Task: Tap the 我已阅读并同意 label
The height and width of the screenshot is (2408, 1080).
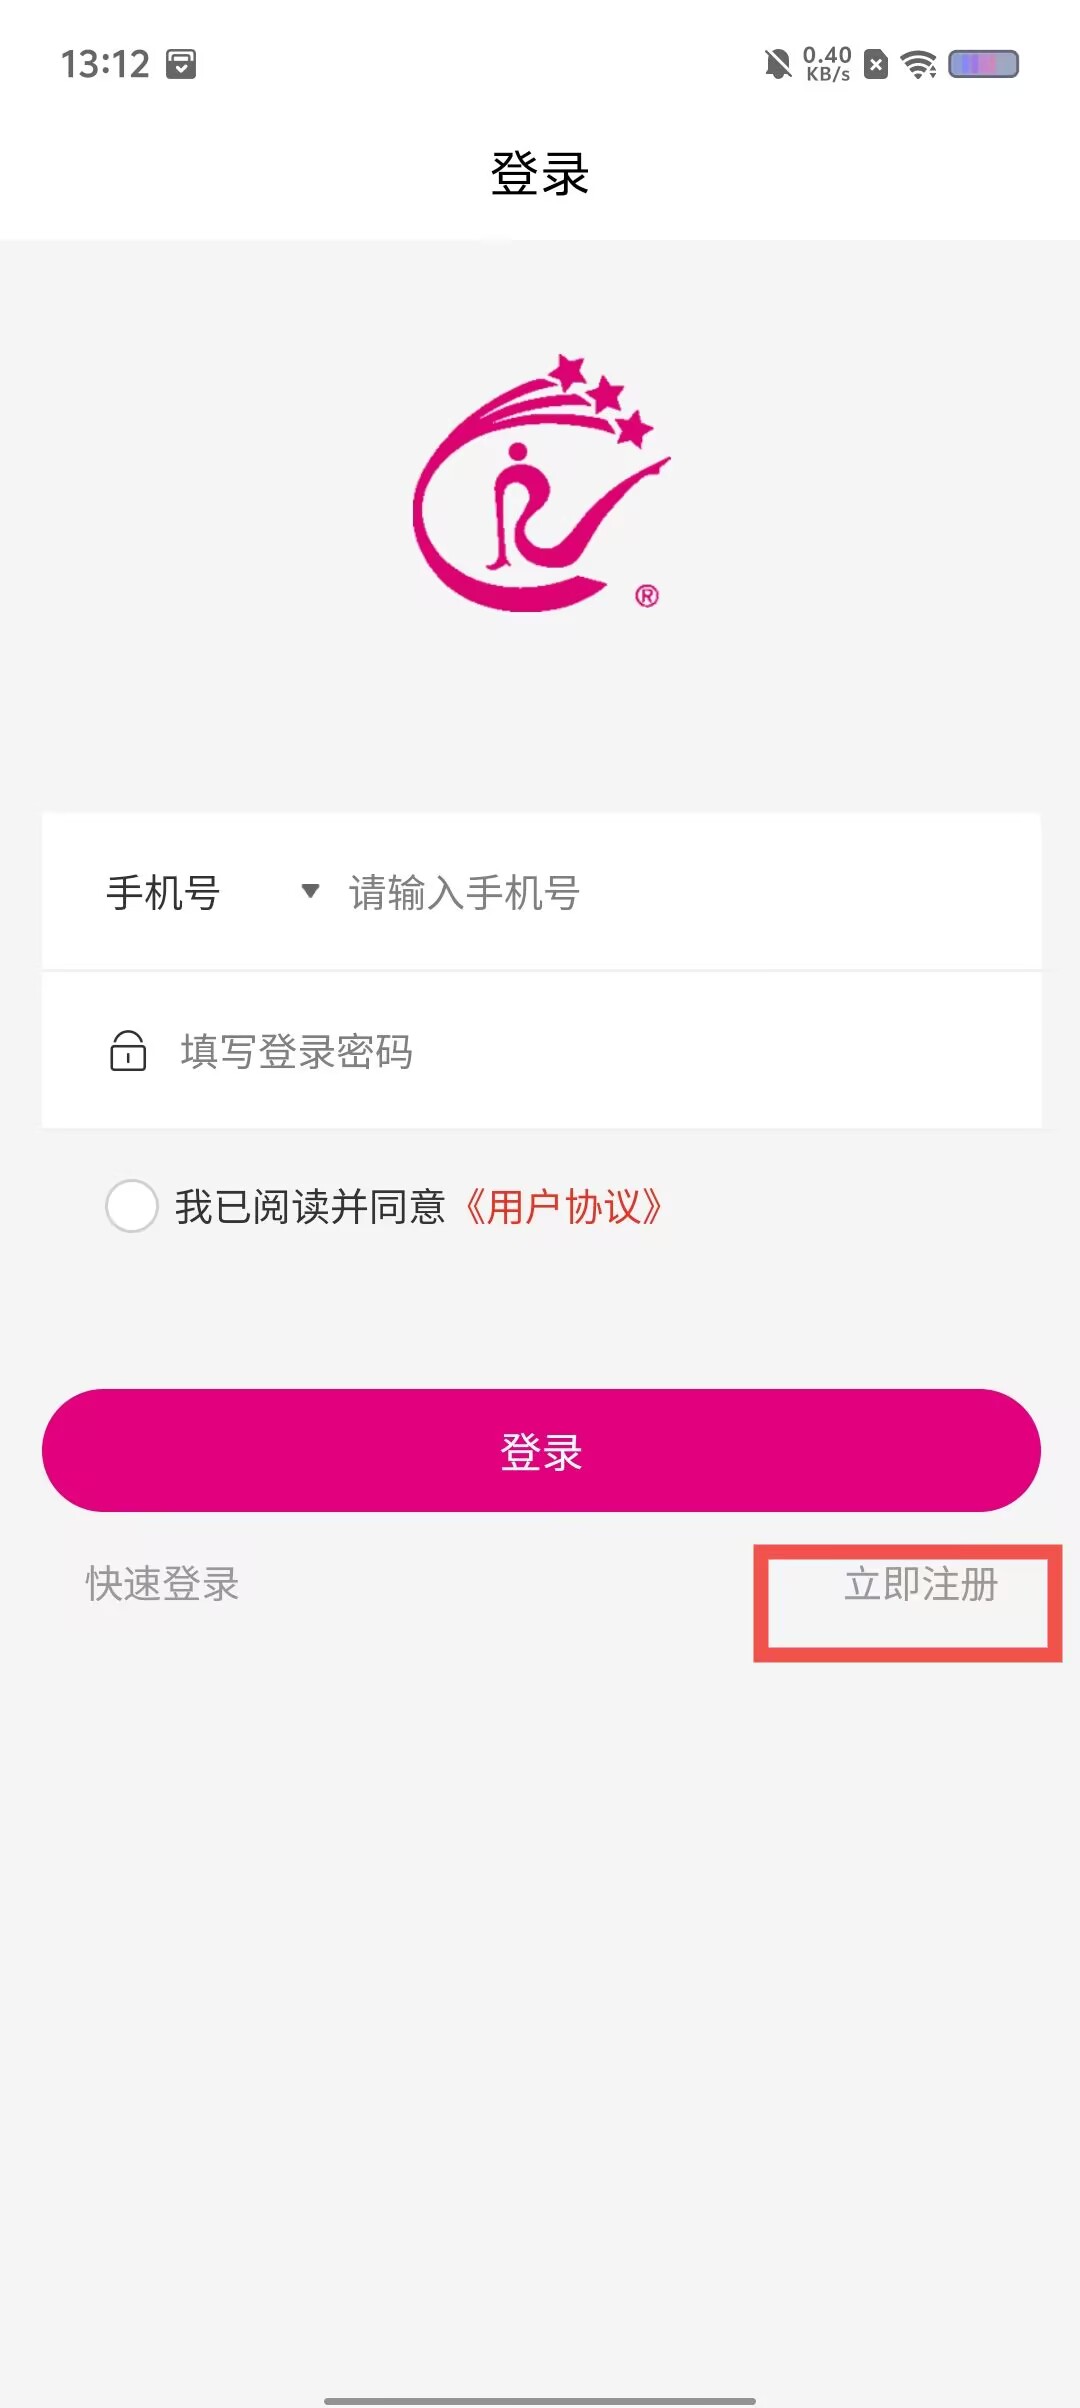Action: (310, 1207)
